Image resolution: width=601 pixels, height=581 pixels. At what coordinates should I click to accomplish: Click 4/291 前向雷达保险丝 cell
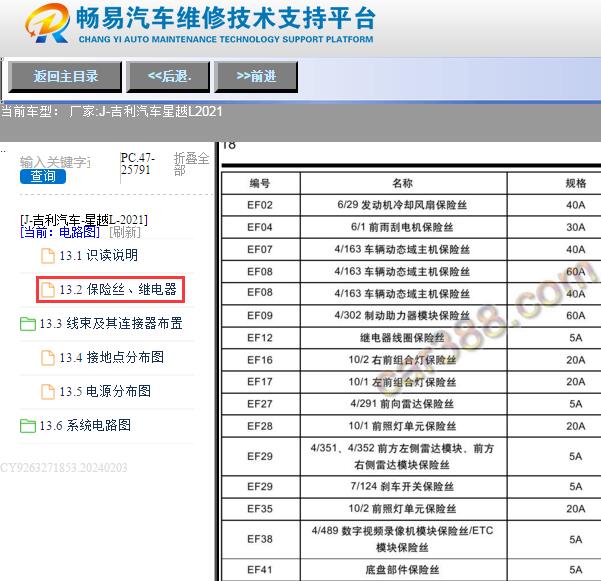click(403, 404)
